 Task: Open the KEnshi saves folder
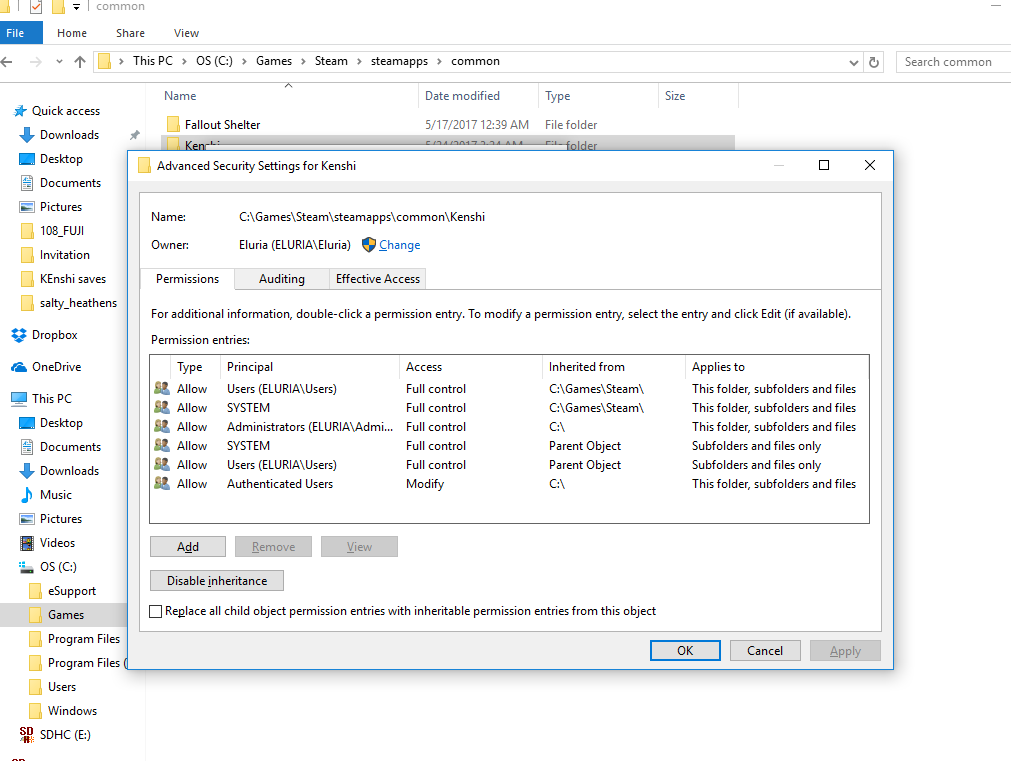click(72, 279)
